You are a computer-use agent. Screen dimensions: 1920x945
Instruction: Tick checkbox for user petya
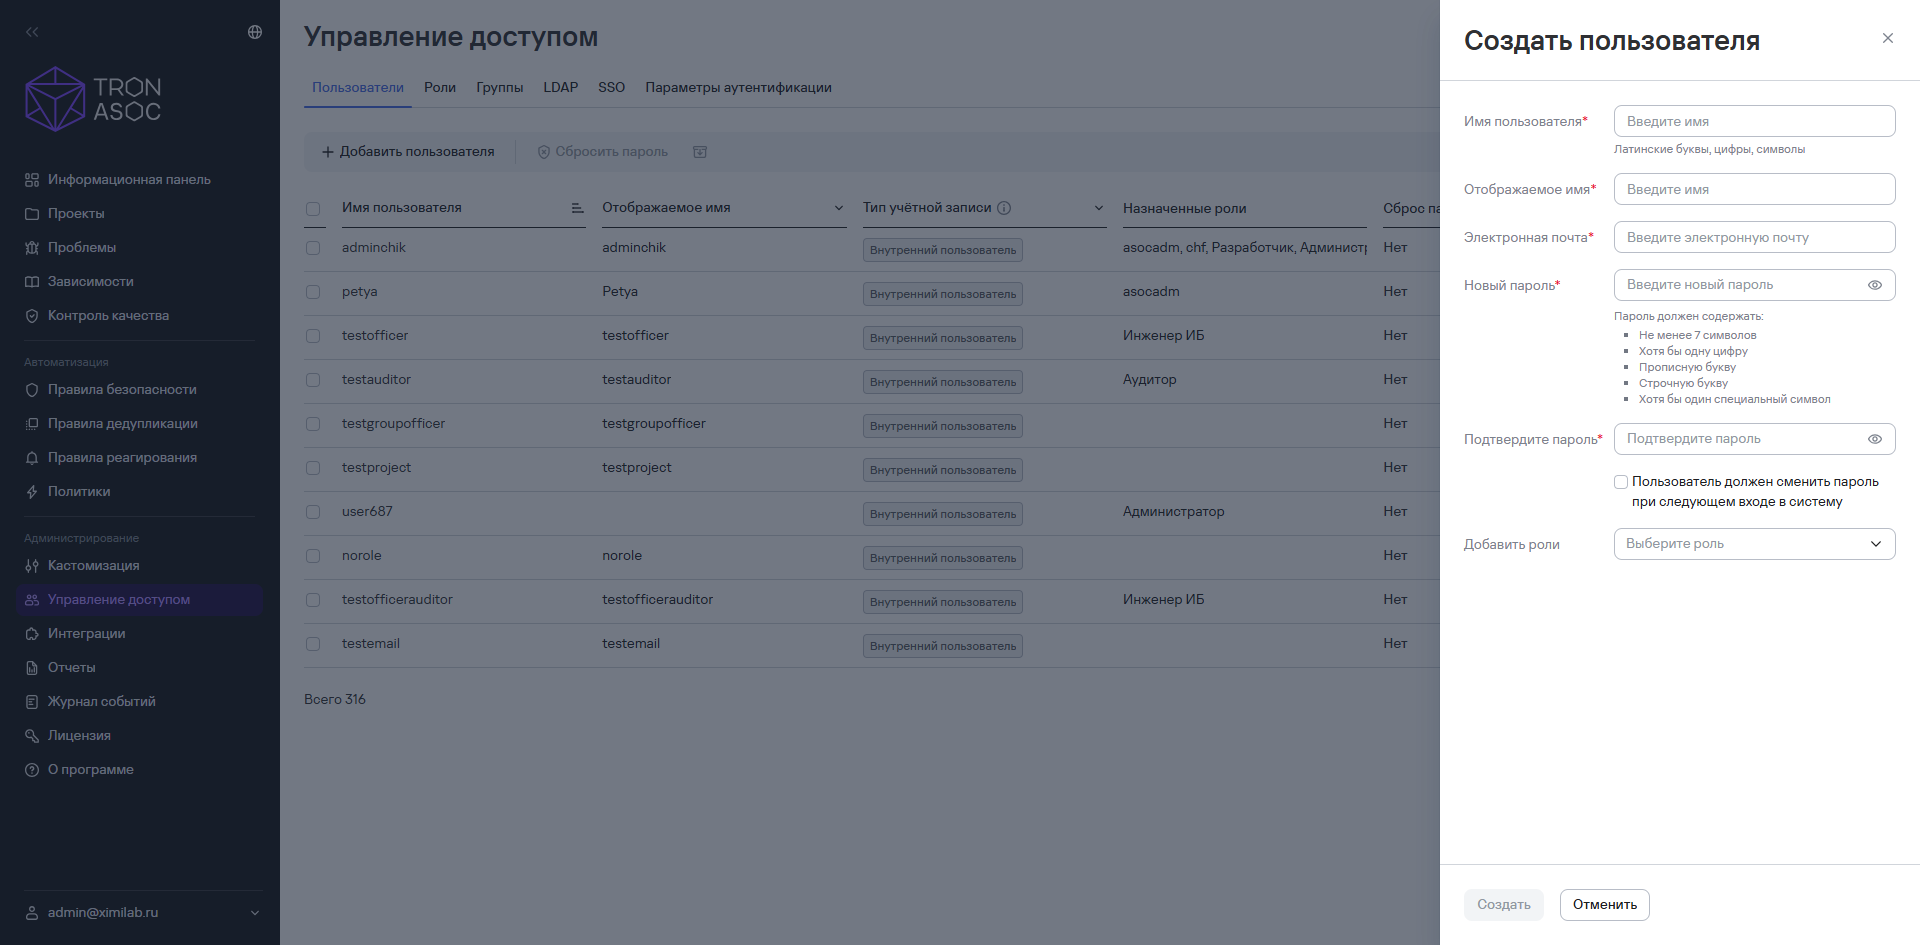click(313, 292)
